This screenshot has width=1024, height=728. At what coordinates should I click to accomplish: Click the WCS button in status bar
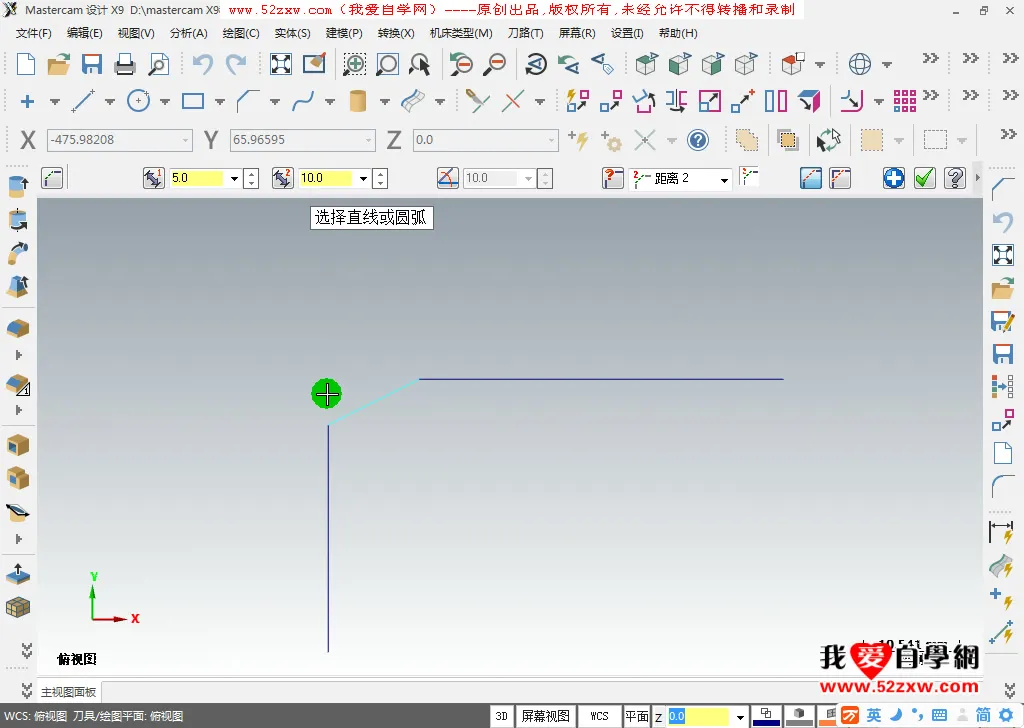point(599,716)
